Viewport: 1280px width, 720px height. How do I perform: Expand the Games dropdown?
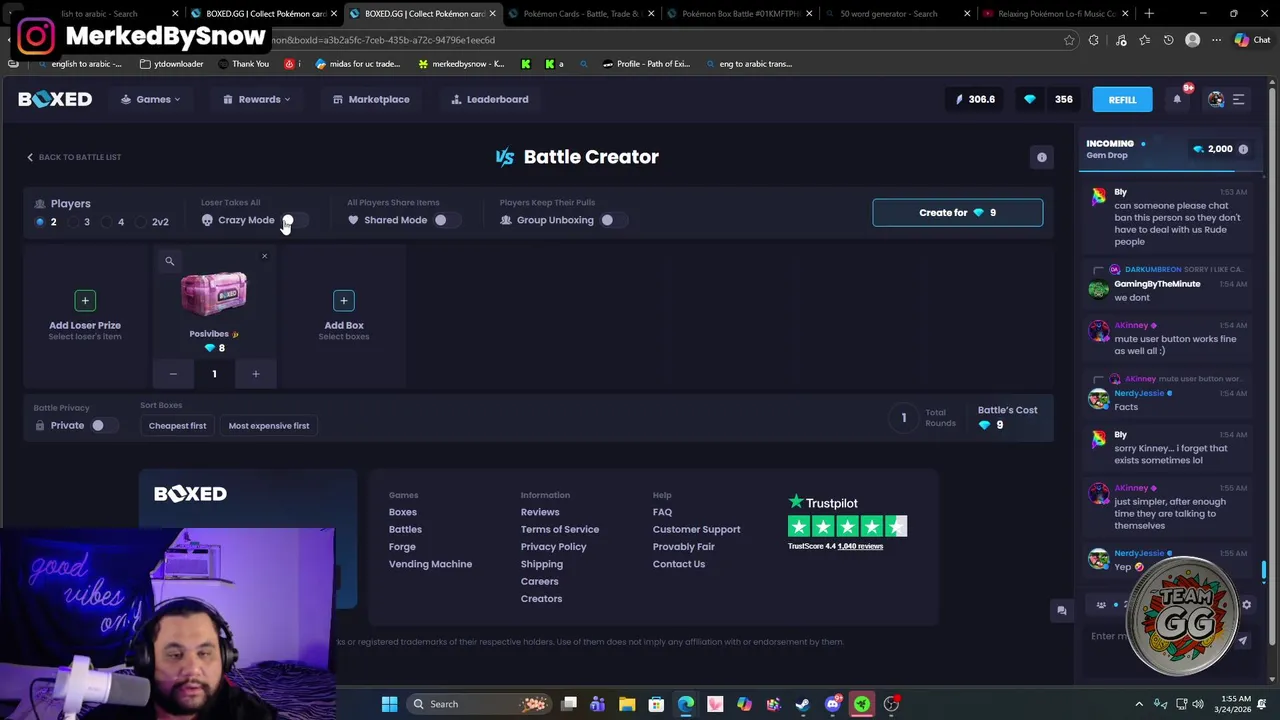pos(151,99)
